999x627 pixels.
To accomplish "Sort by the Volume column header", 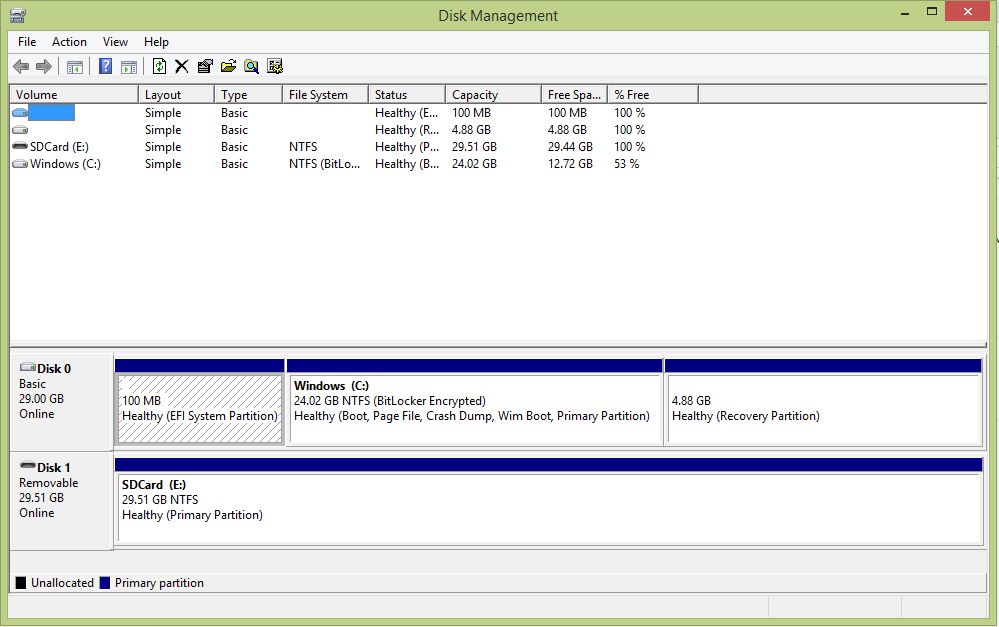I will point(74,94).
